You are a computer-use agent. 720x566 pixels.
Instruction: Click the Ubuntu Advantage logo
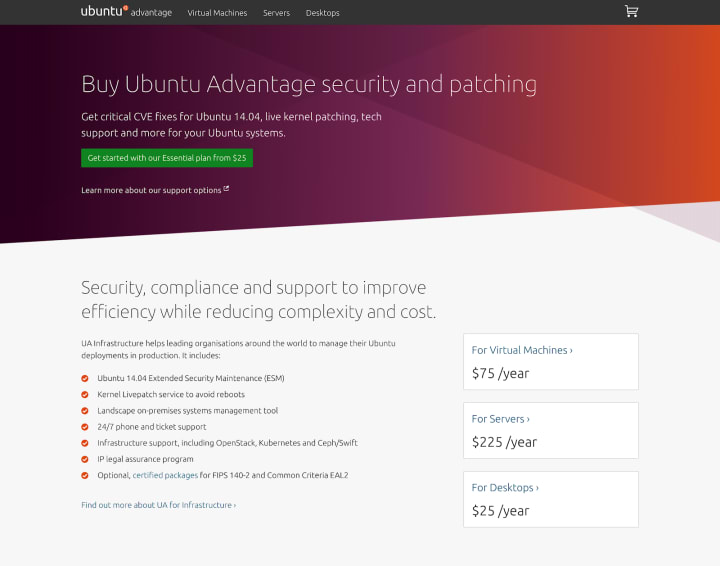point(126,11)
